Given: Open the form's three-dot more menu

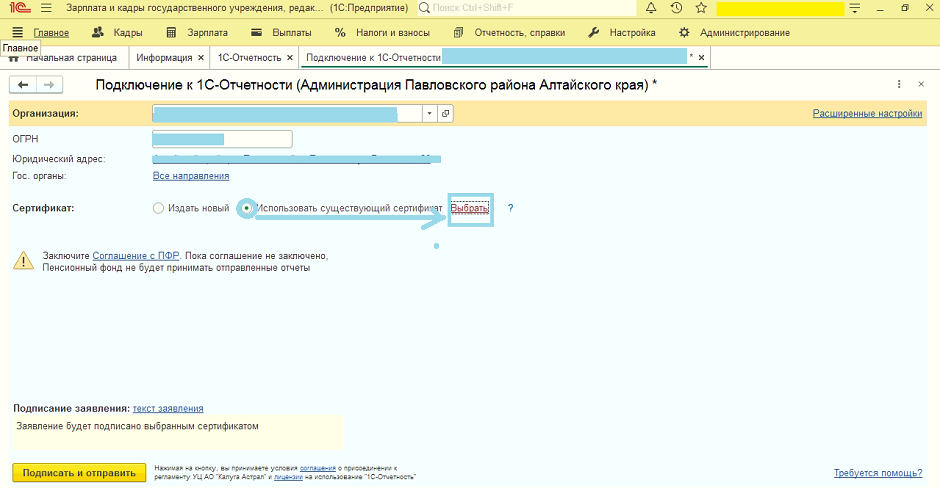Looking at the screenshot, I should coord(899,85).
